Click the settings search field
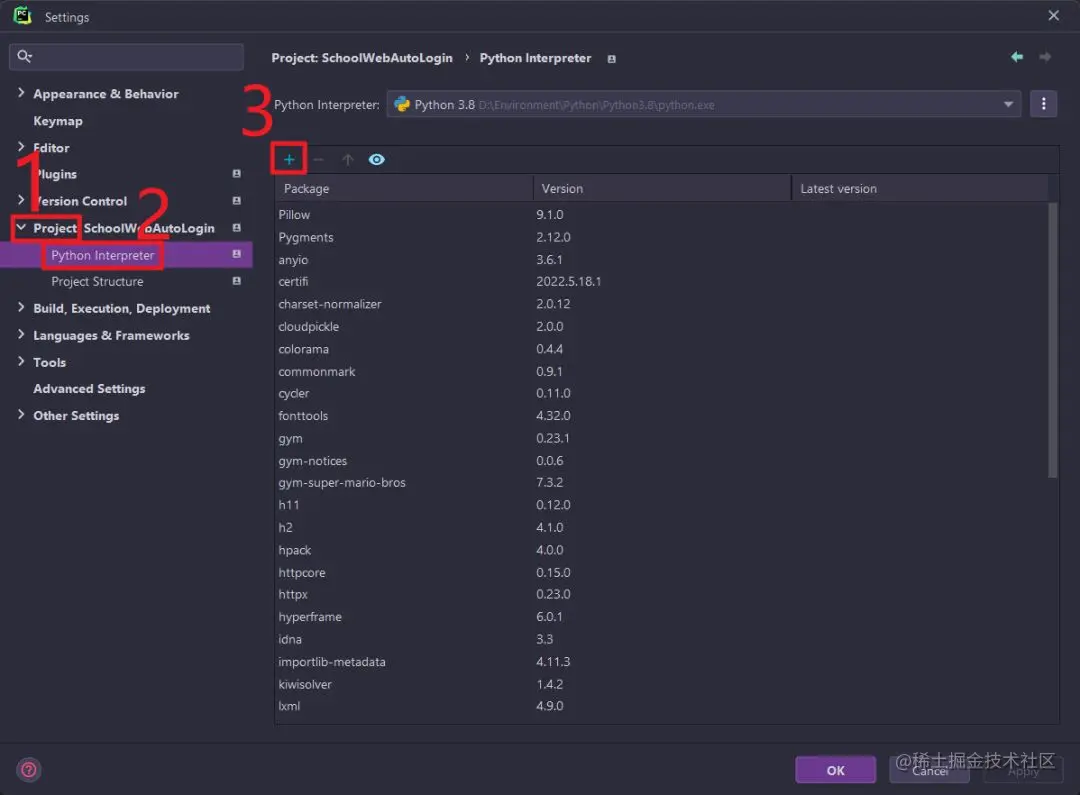 point(127,56)
